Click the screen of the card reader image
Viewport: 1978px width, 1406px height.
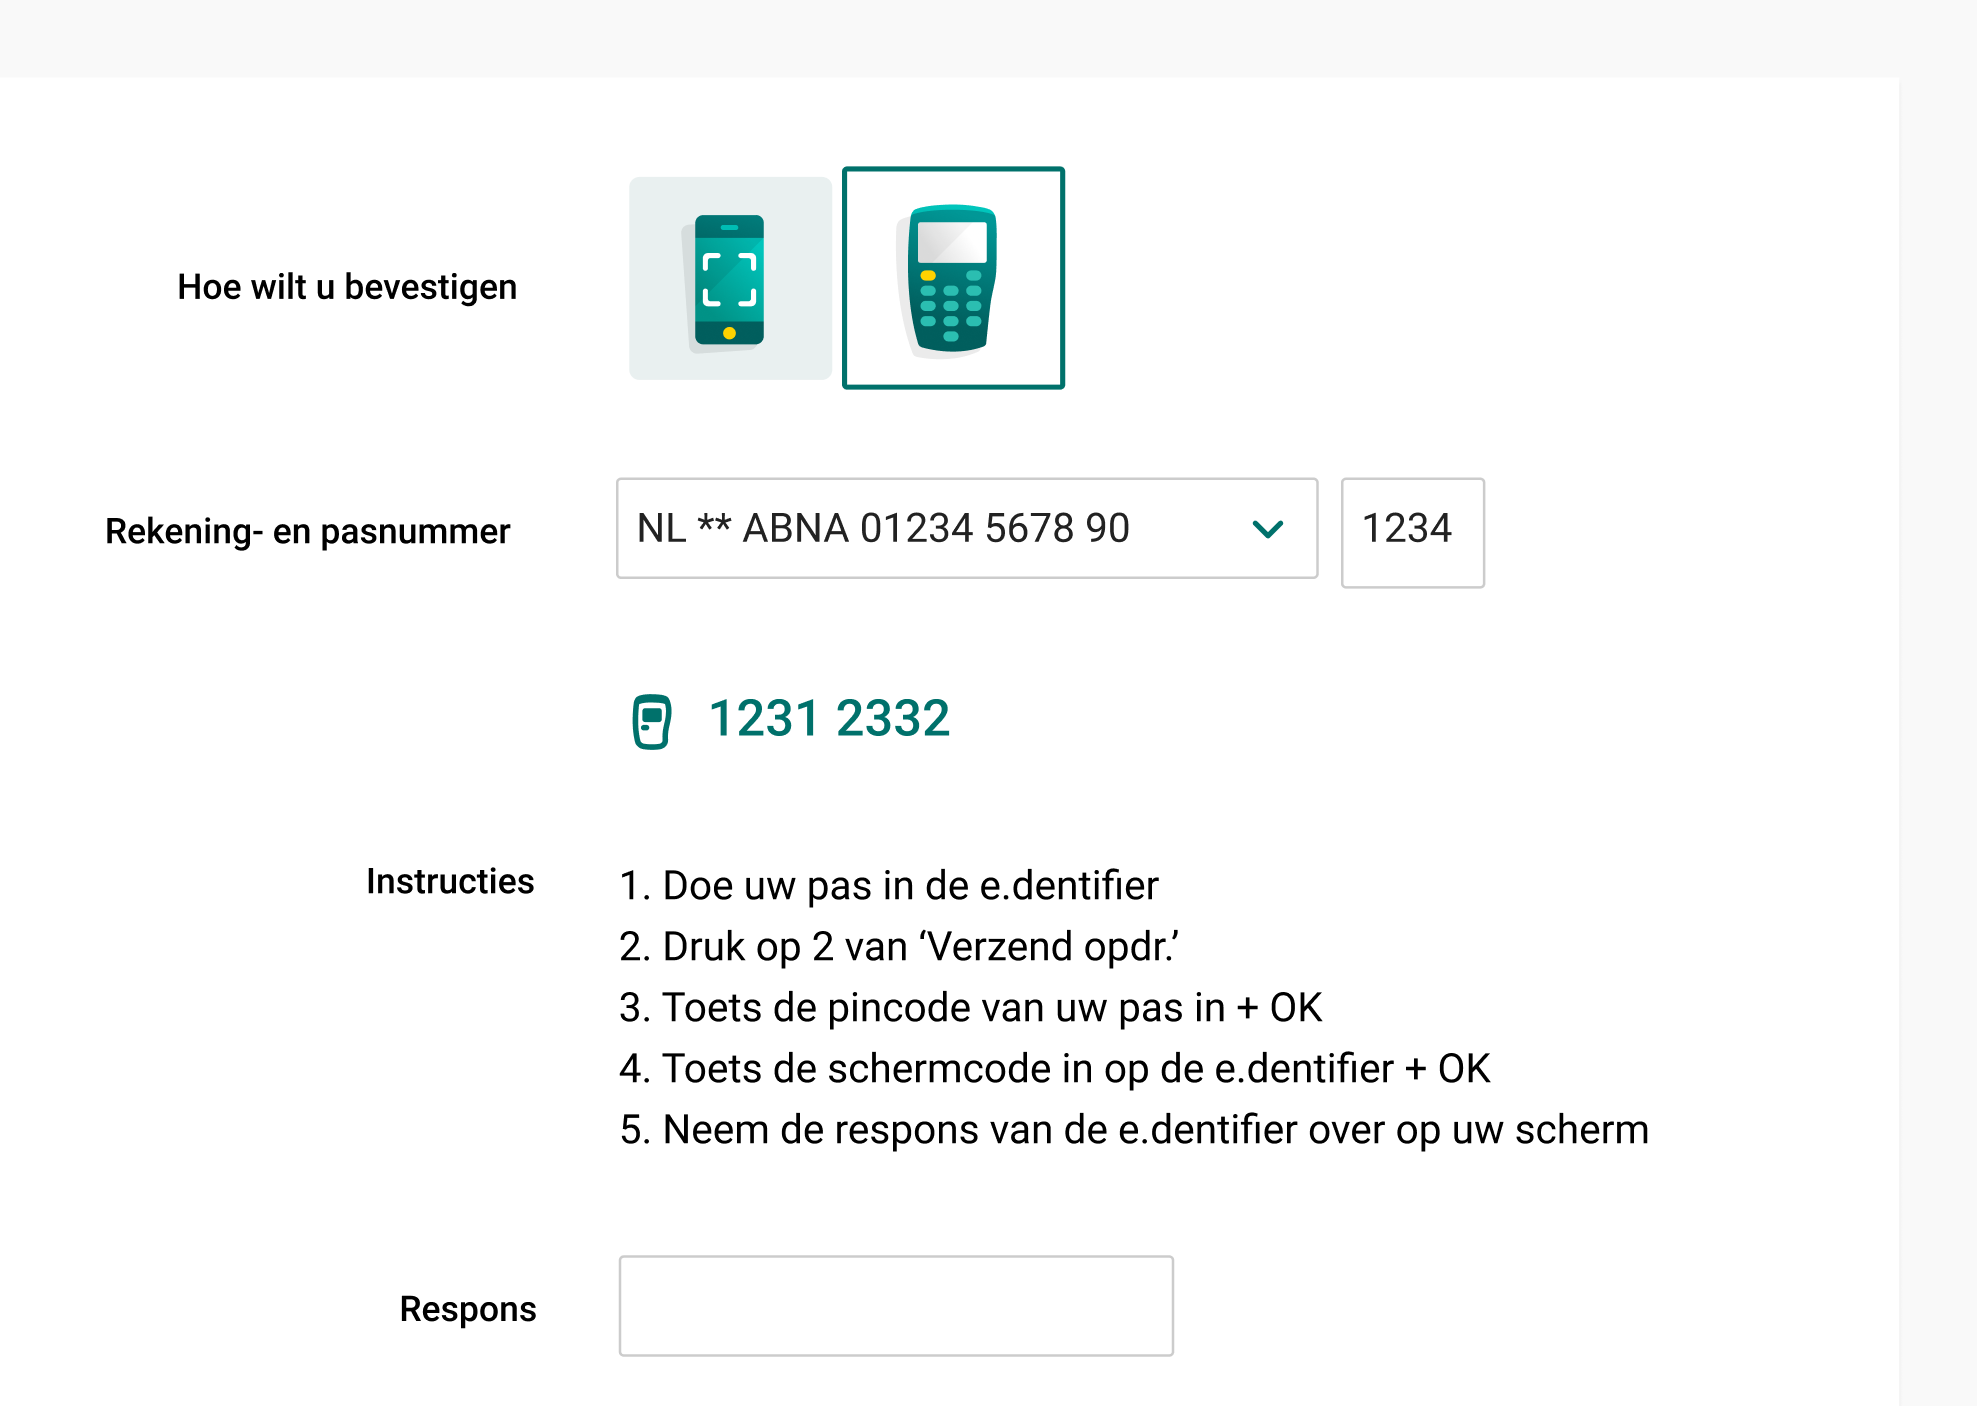(952, 242)
